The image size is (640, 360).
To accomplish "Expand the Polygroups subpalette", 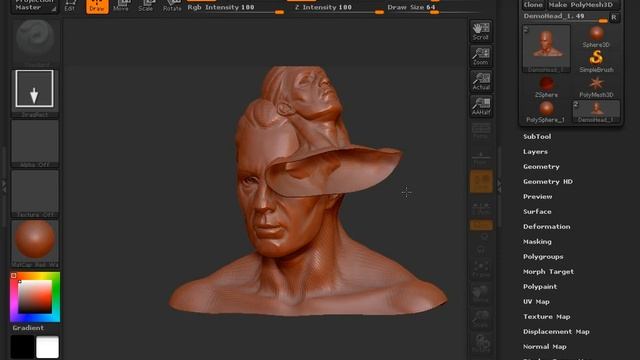I will pyautogui.click(x=543, y=257).
